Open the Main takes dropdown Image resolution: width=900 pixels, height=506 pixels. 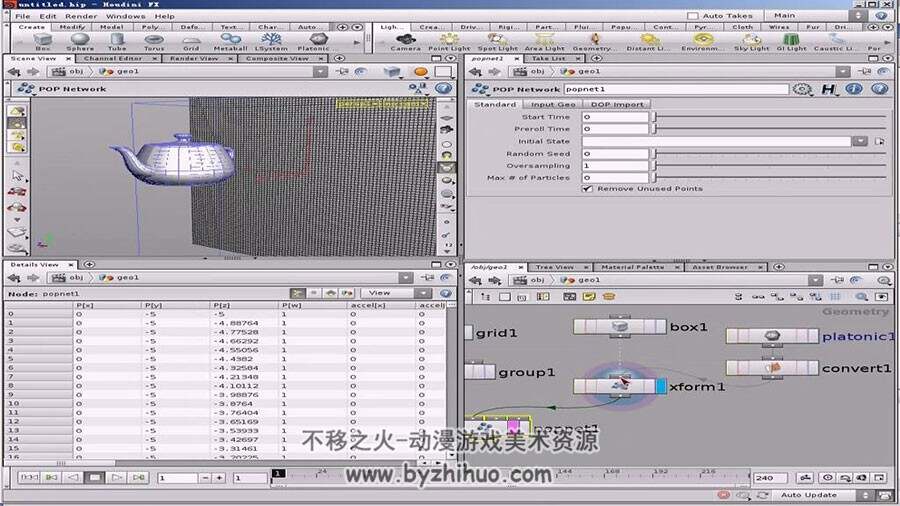tap(858, 15)
